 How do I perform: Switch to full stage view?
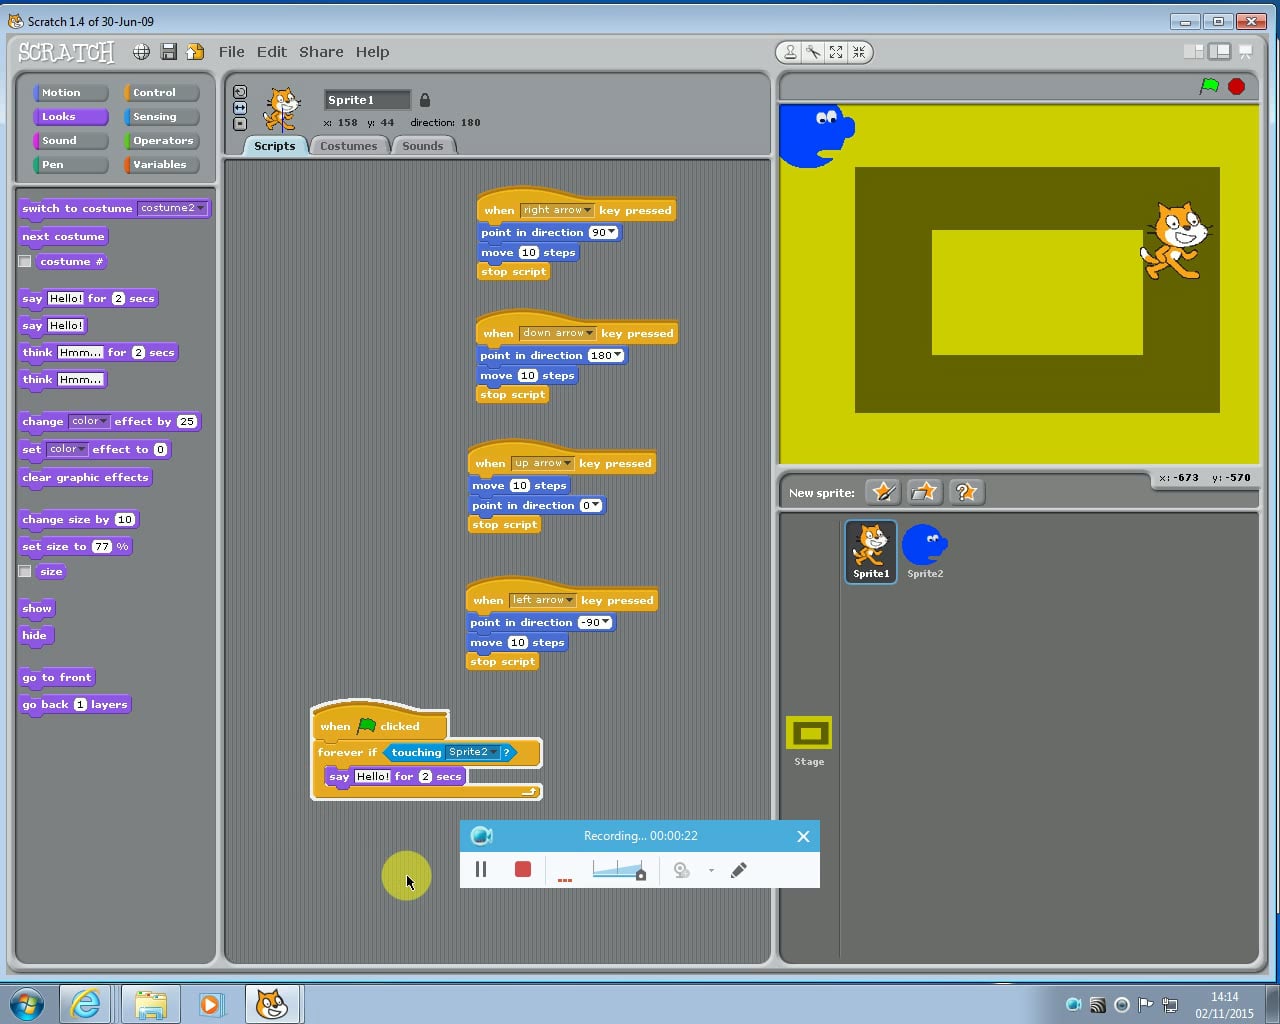[1219, 52]
